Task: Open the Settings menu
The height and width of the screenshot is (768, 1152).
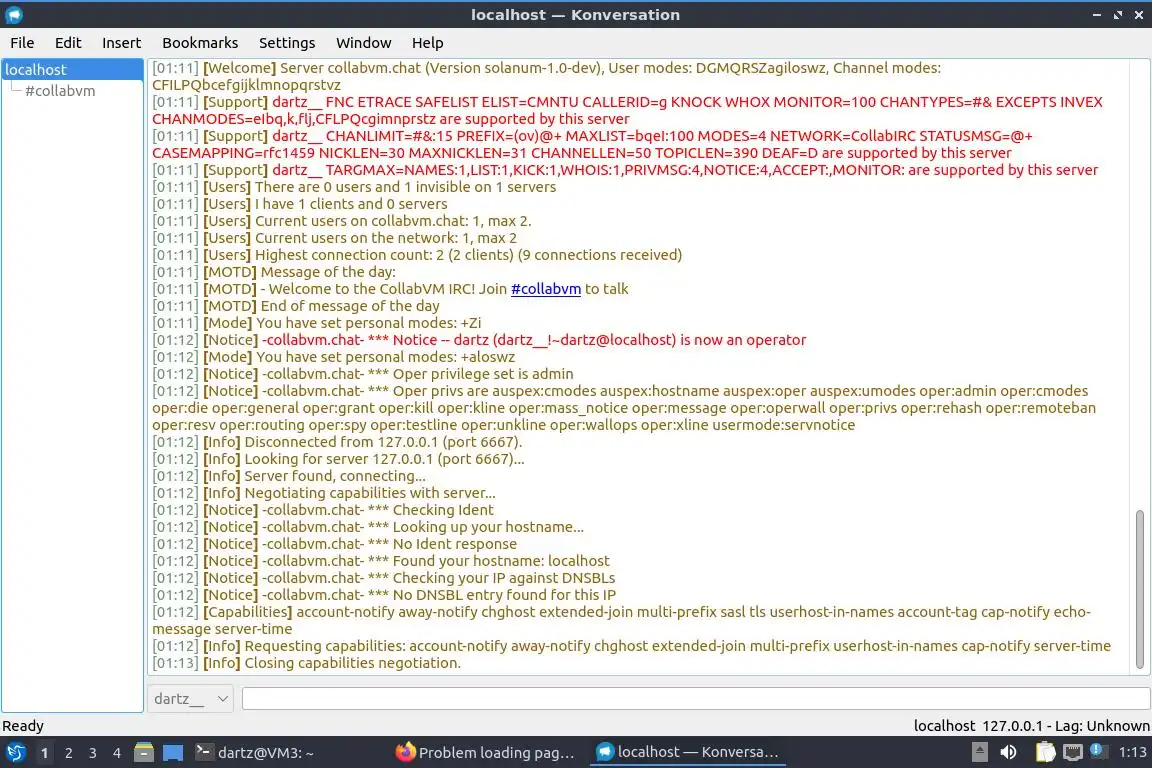Action: 287,43
